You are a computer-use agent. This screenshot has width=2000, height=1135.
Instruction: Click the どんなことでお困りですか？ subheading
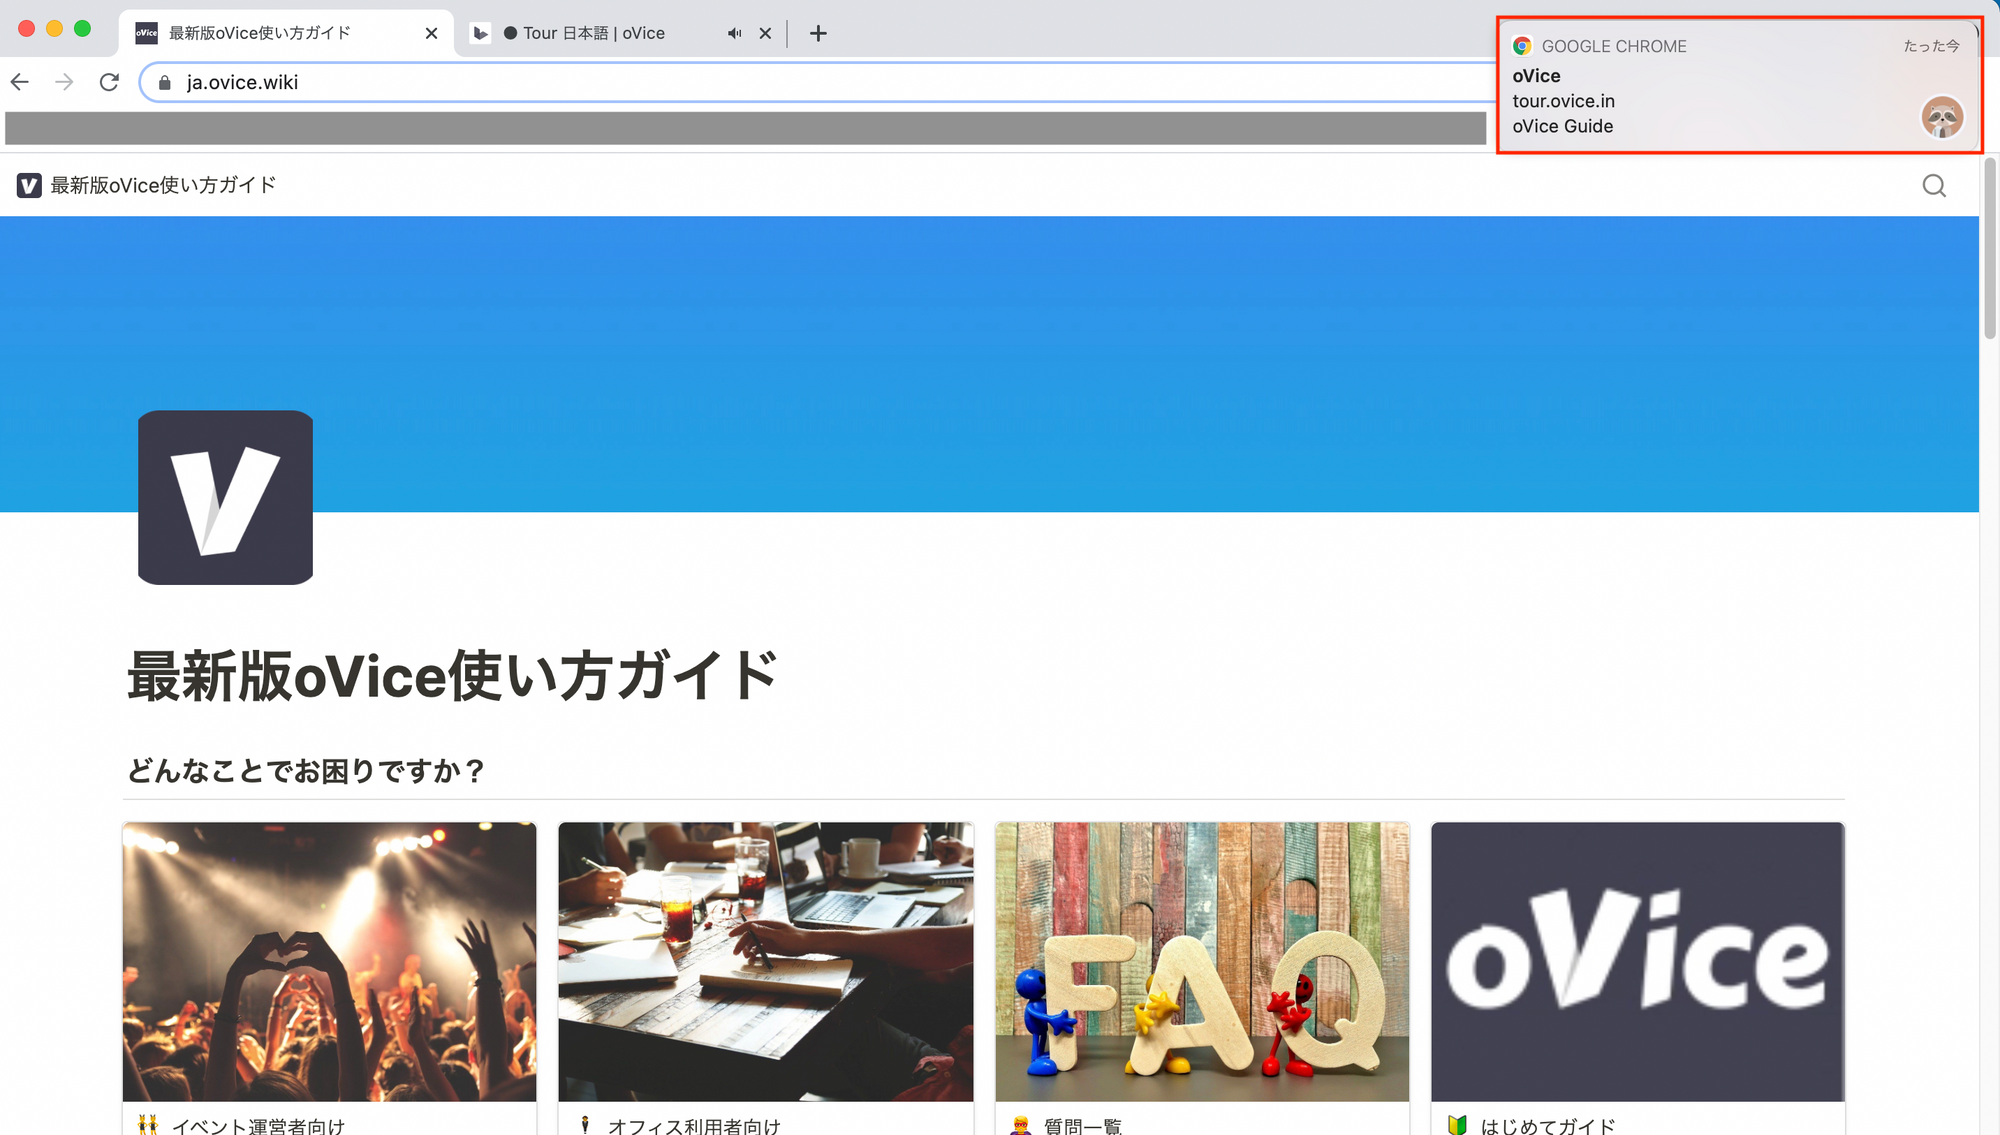(306, 771)
